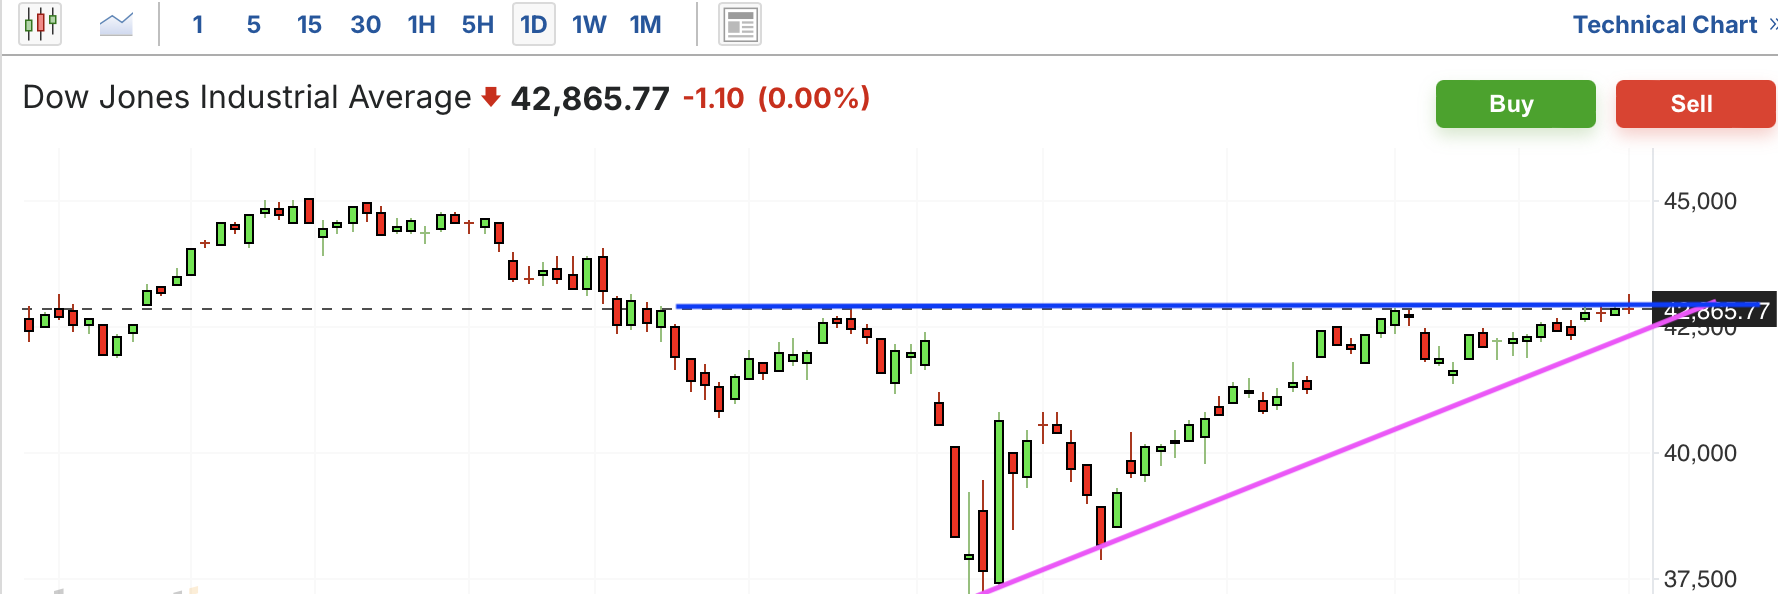The height and width of the screenshot is (594, 1778).
Task: Select the 15 minute interval
Action: coord(309,24)
